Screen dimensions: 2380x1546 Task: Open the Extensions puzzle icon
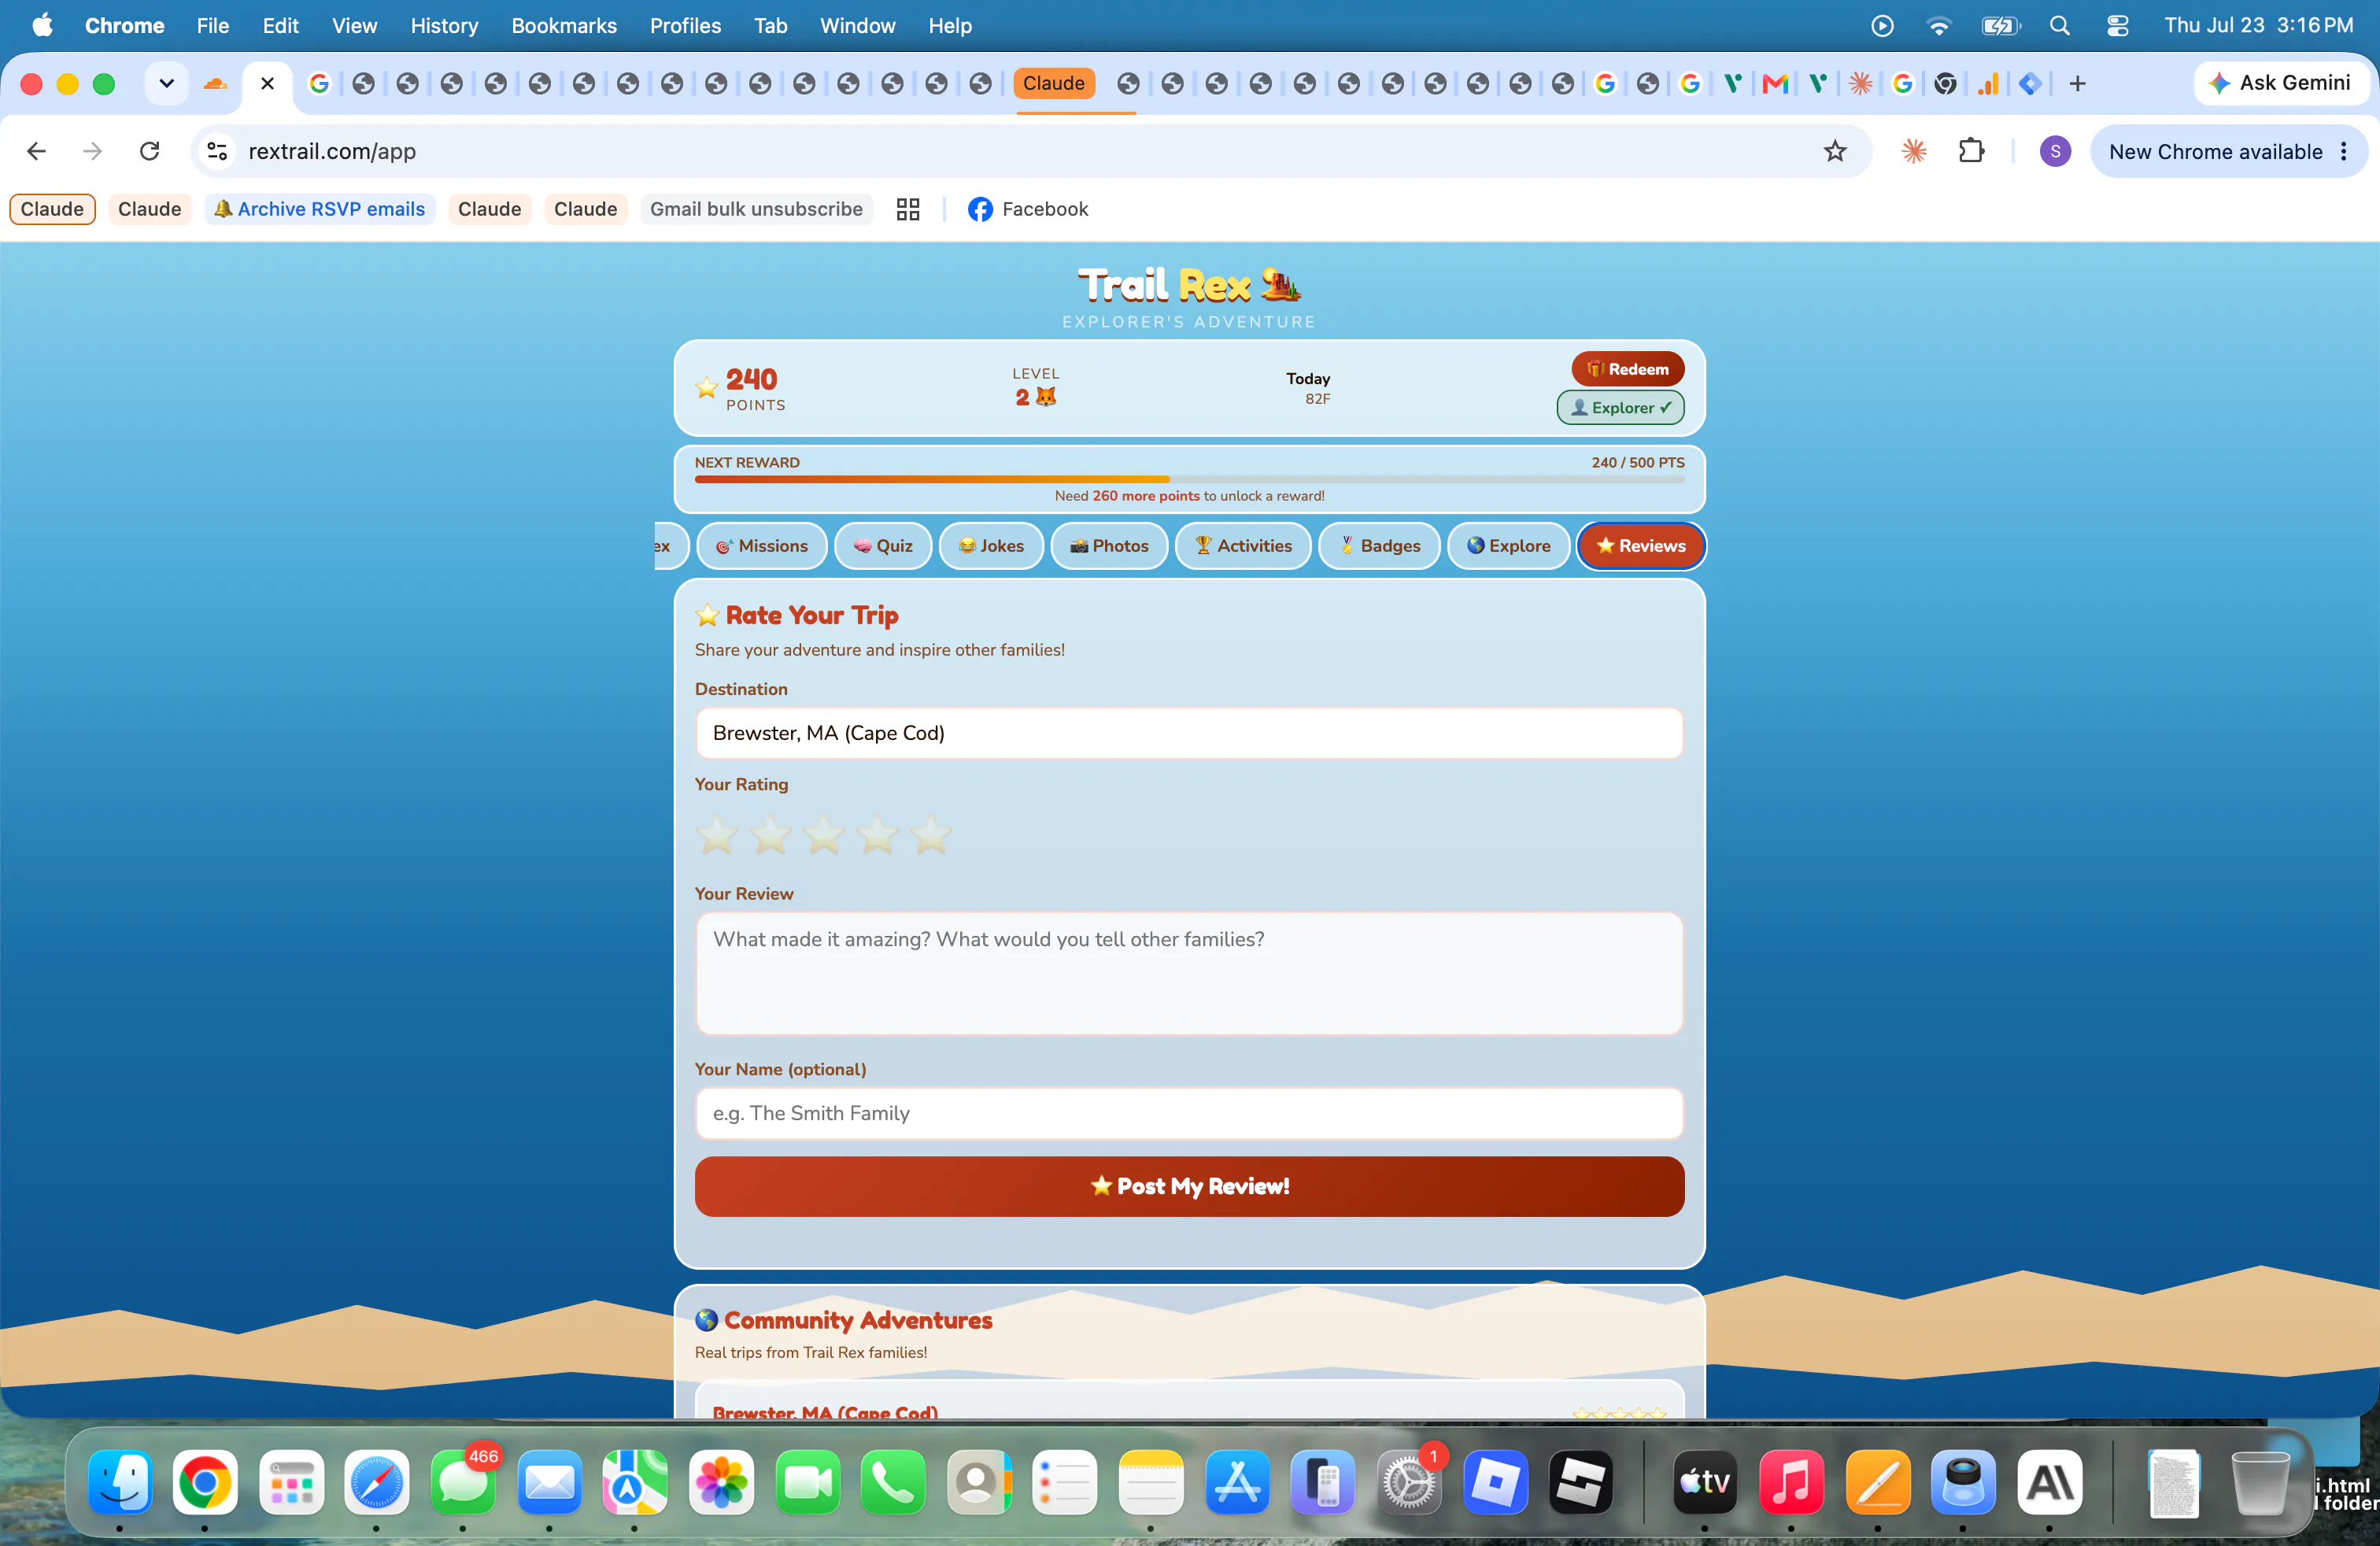[1970, 151]
